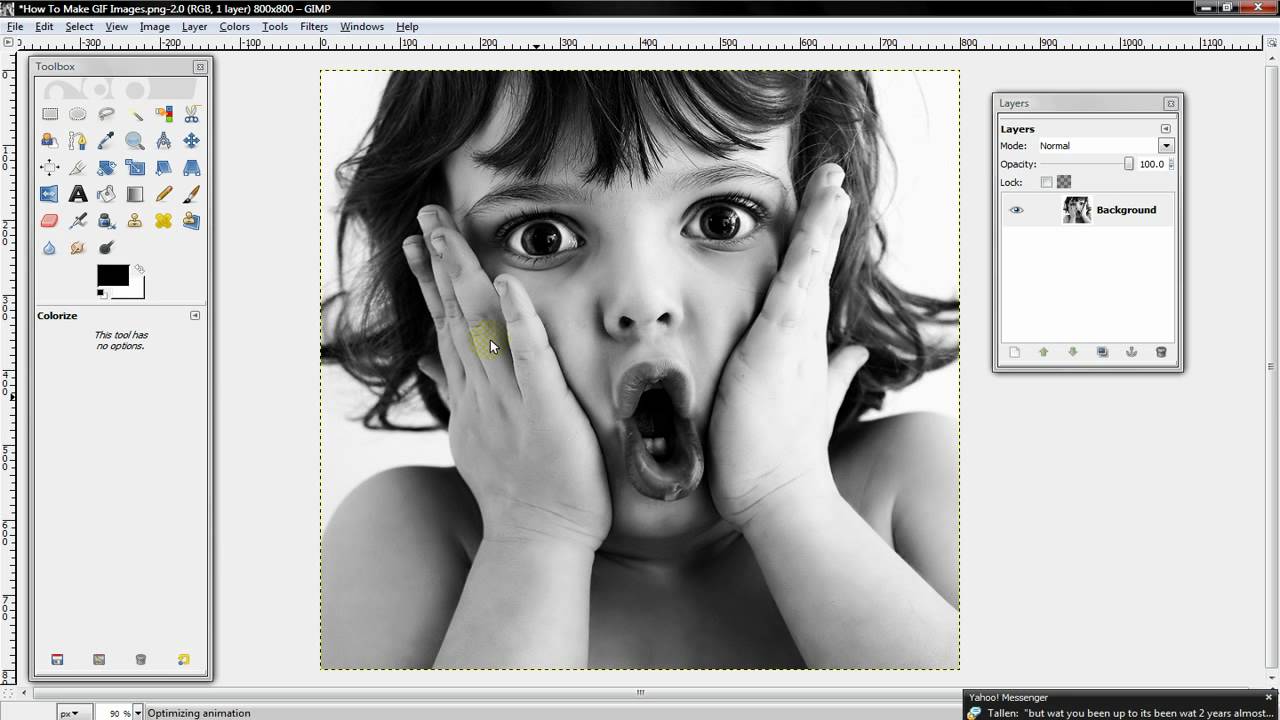Anchor the floating layer button

pyautogui.click(x=1131, y=352)
